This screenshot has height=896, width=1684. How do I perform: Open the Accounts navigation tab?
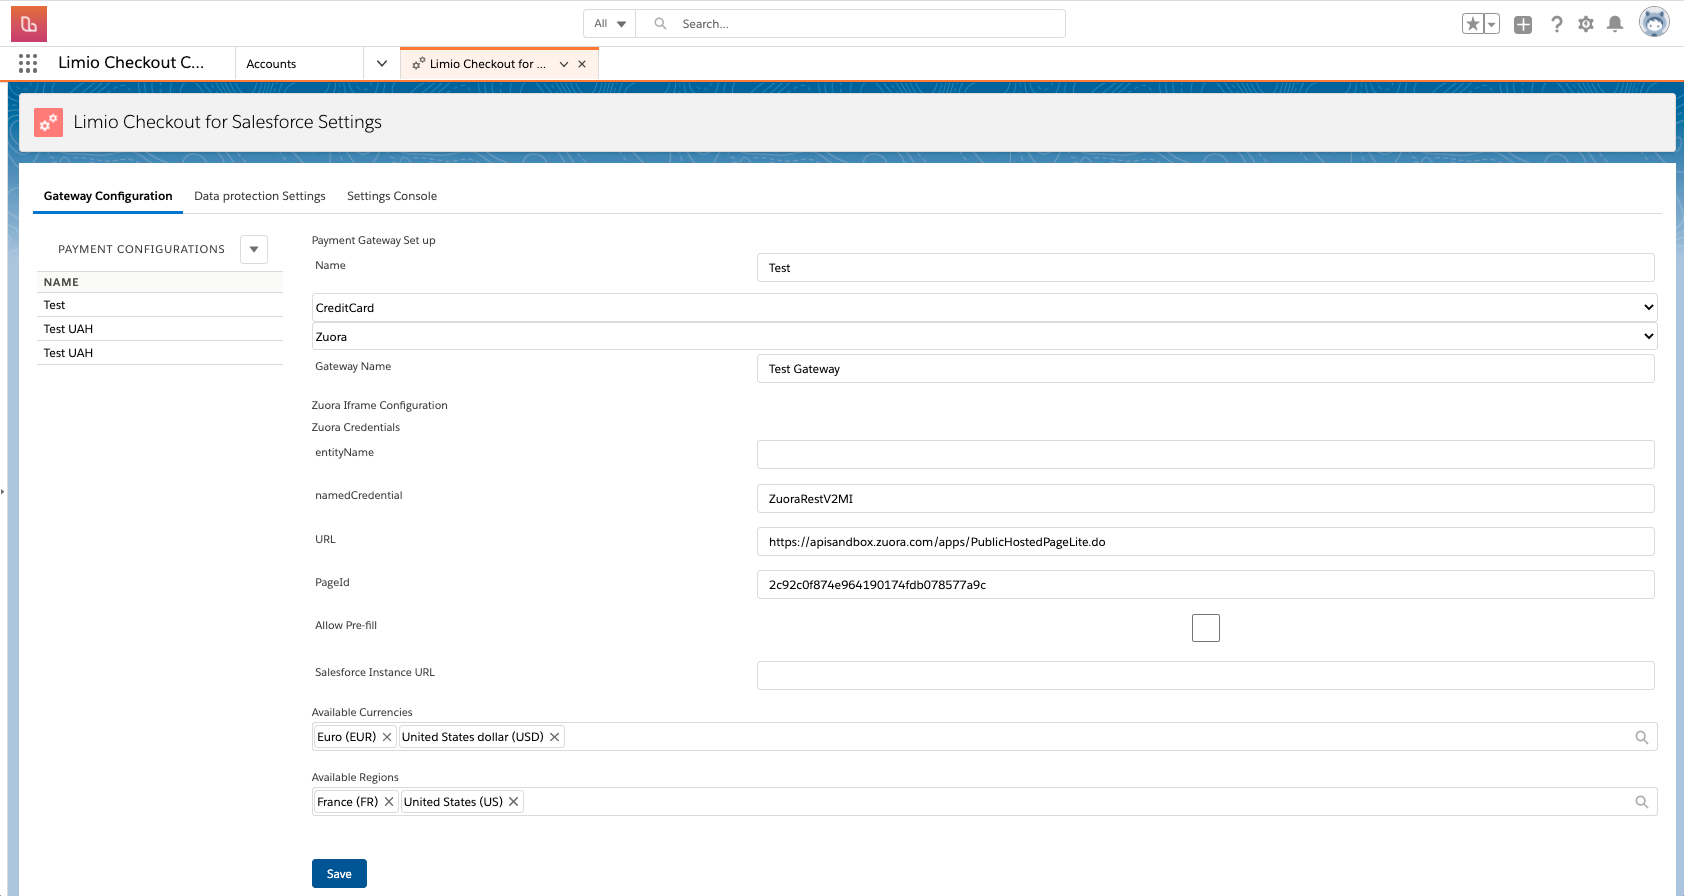[x=271, y=64]
